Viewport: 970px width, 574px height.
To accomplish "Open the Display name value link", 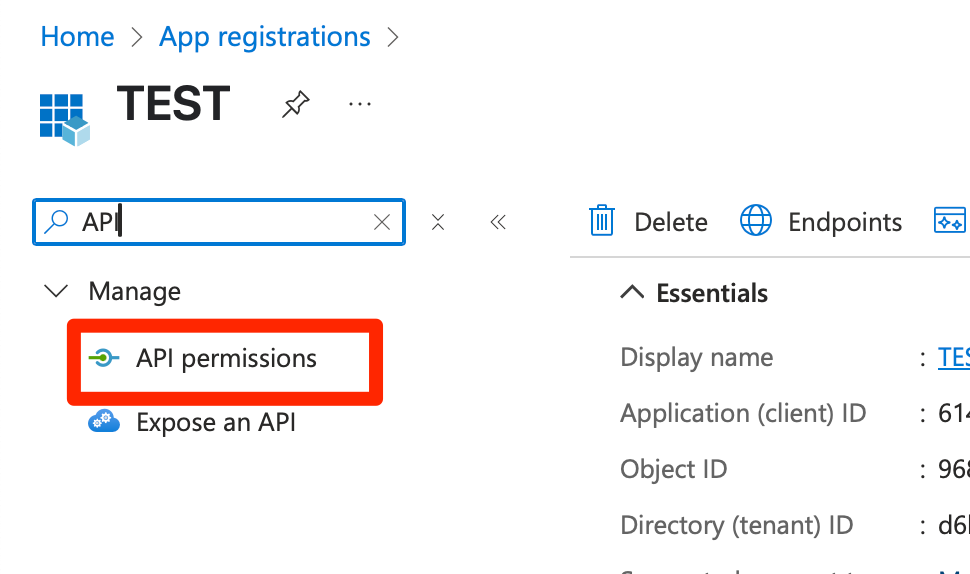I will click(953, 358).
